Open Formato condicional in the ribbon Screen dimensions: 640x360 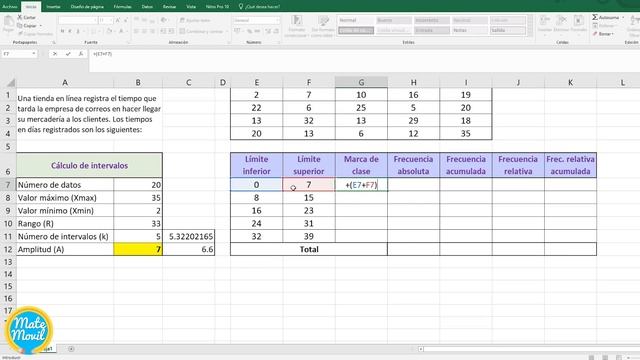pos(297,27)
